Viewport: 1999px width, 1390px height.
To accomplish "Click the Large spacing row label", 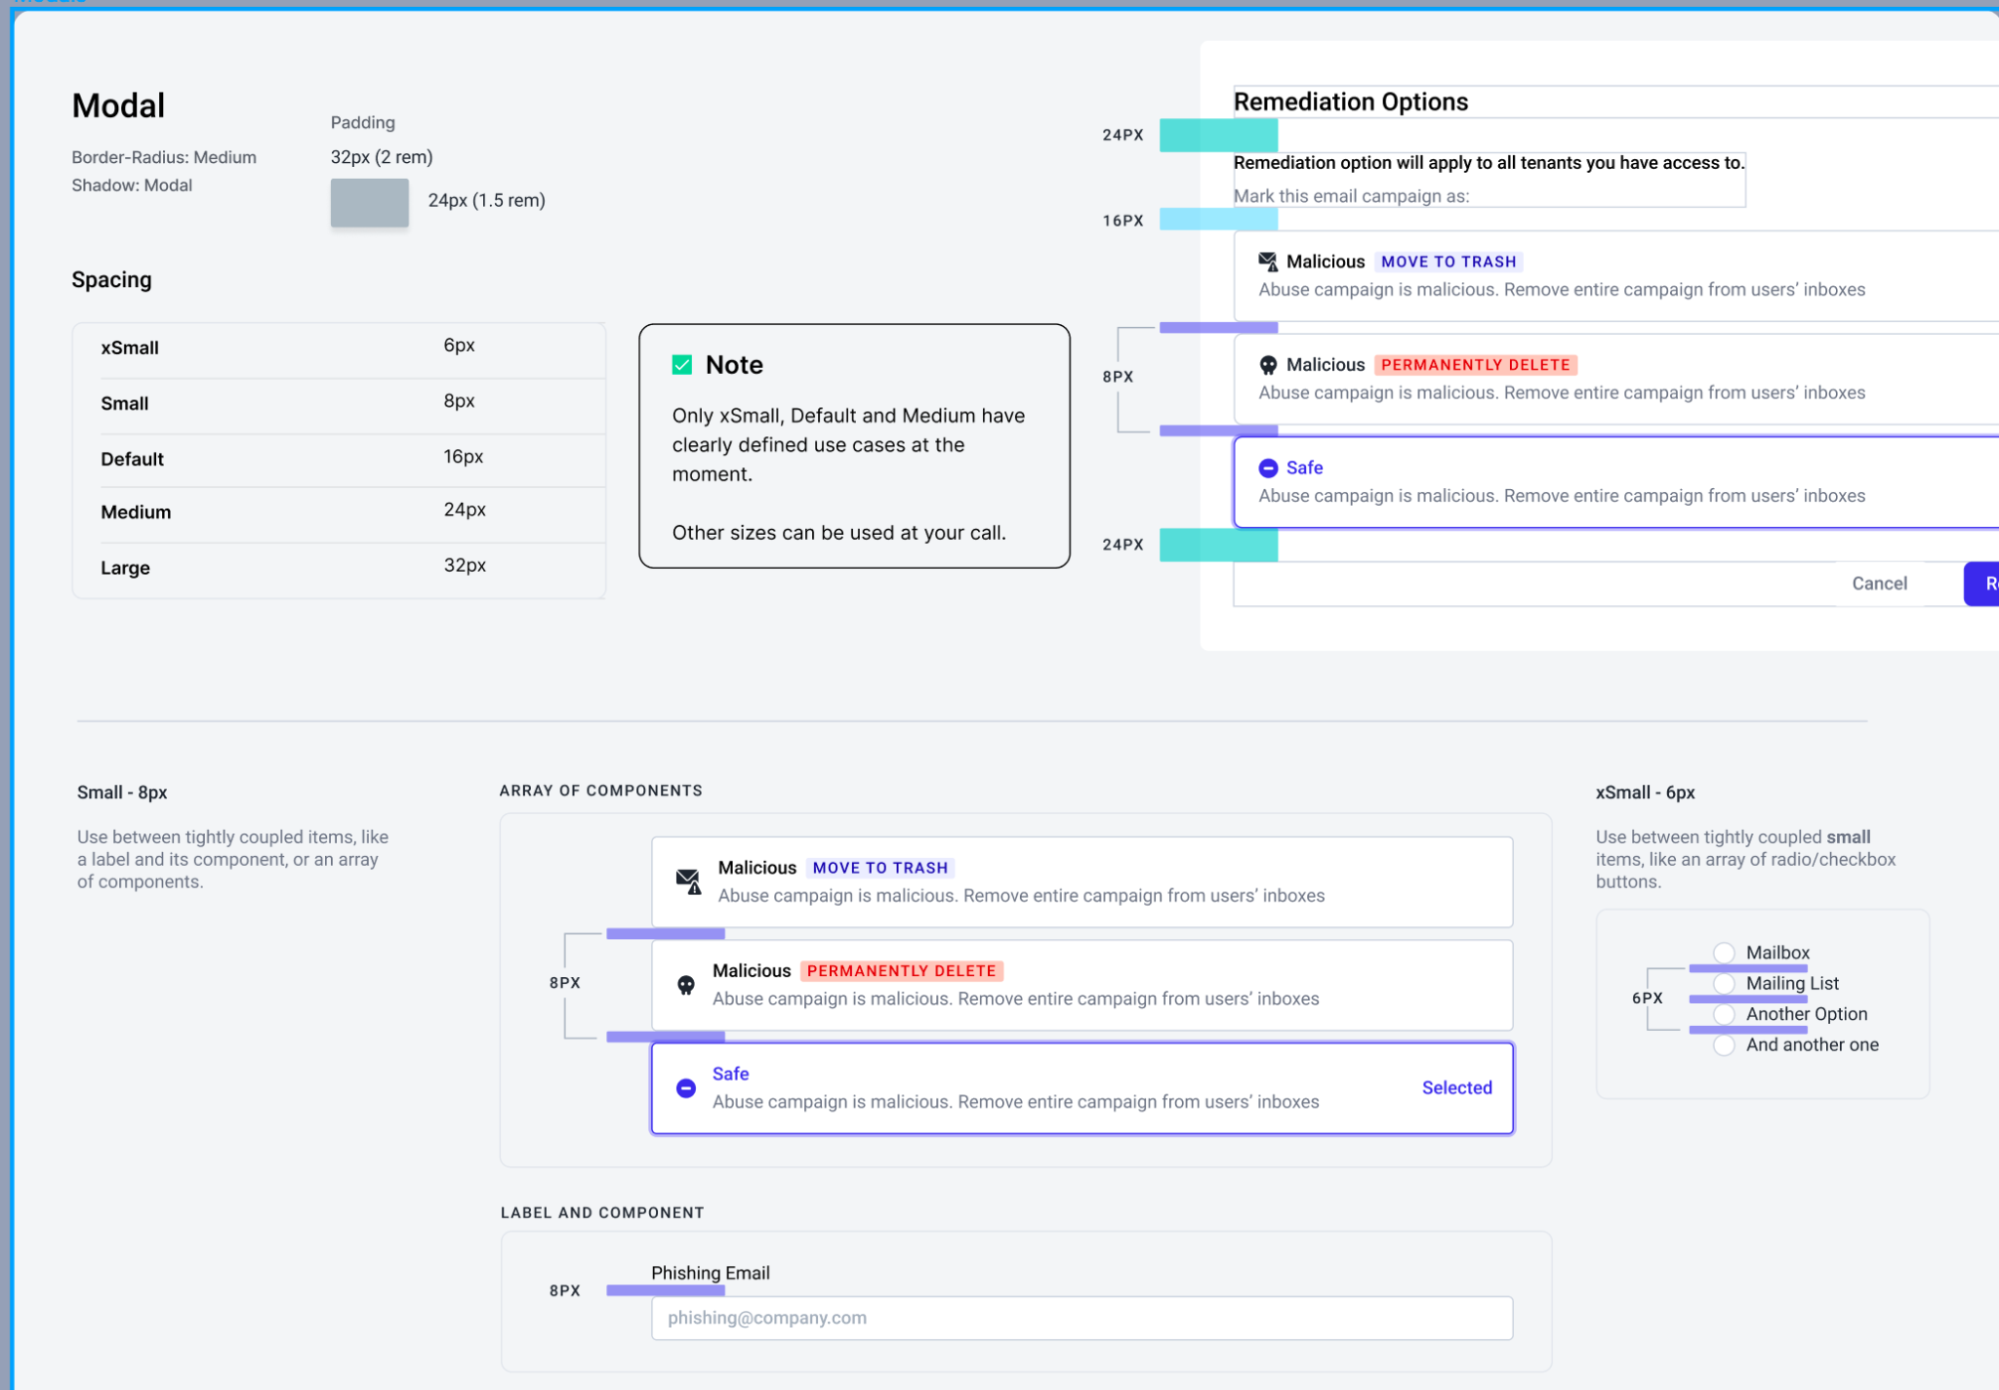I will pos(125,568).
